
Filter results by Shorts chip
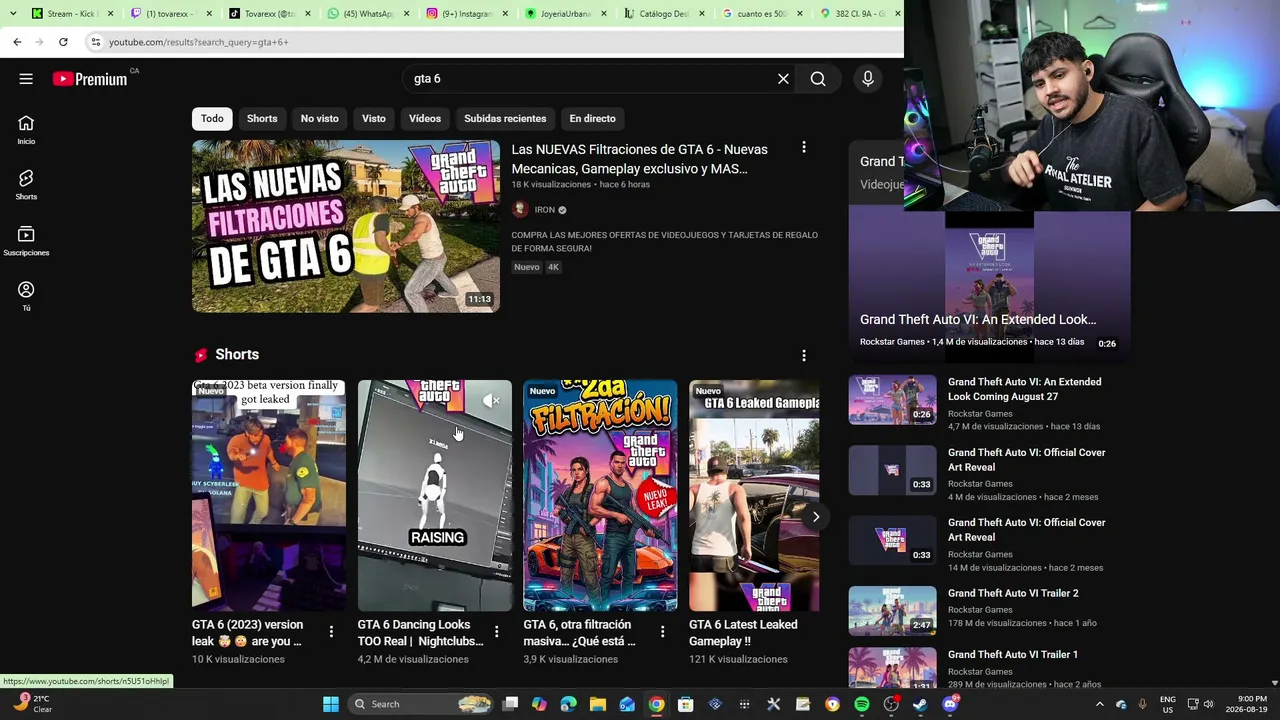point(262,118)
